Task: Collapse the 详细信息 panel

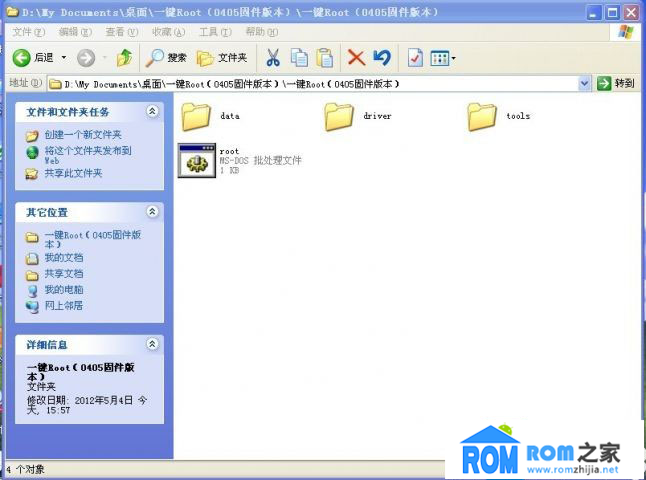Action: (152, 344)
